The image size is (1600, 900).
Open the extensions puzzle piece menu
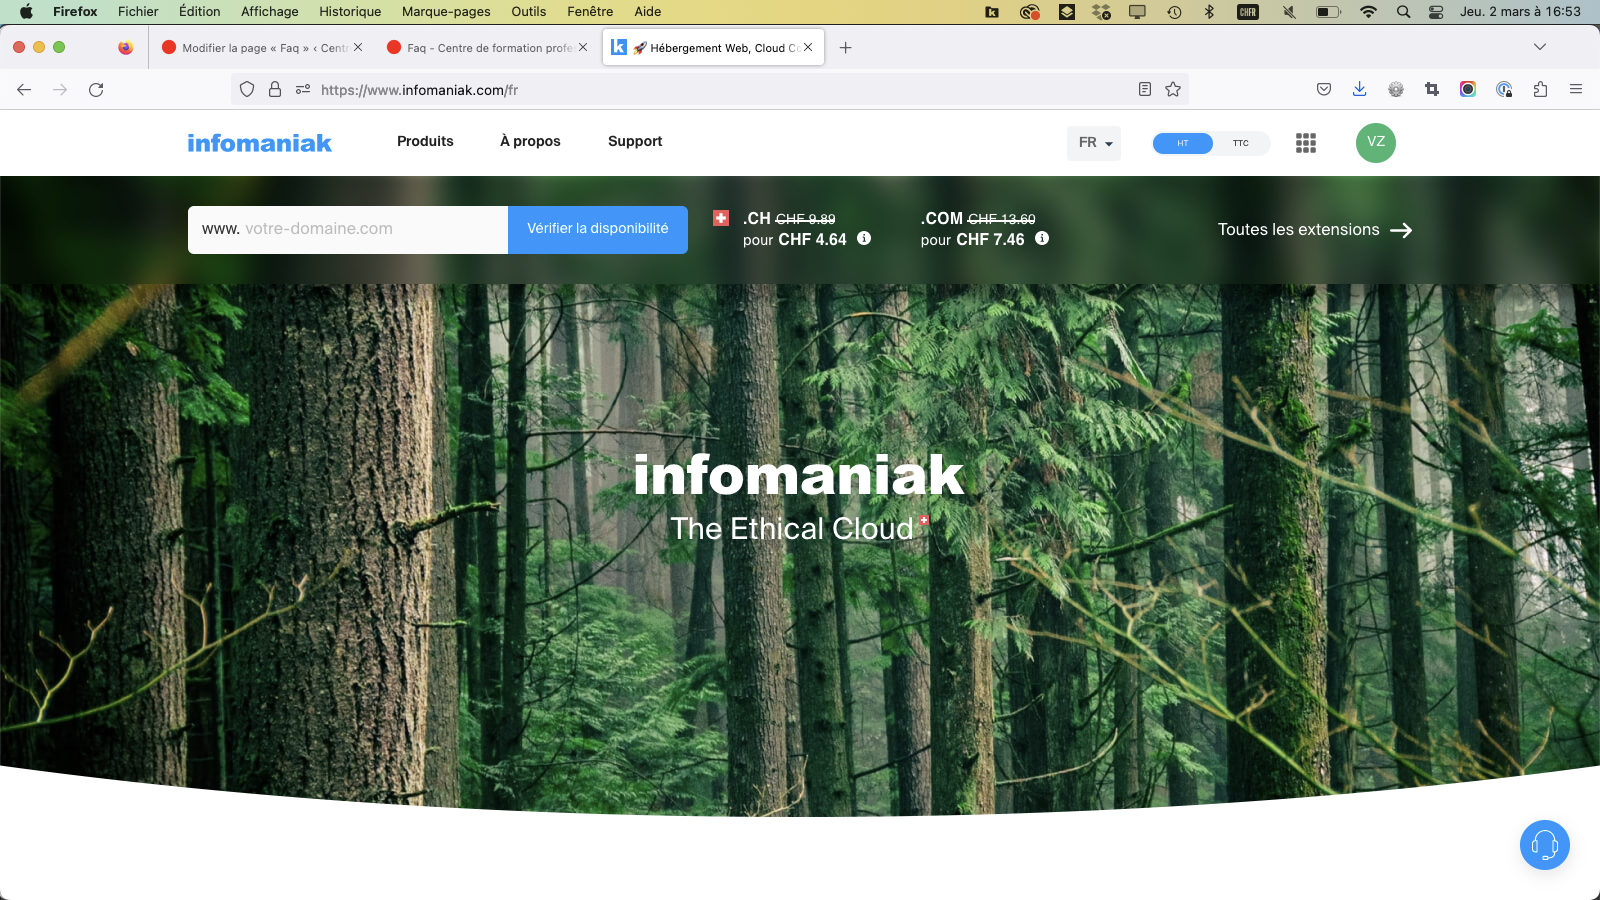click(x=1540, y=90)
